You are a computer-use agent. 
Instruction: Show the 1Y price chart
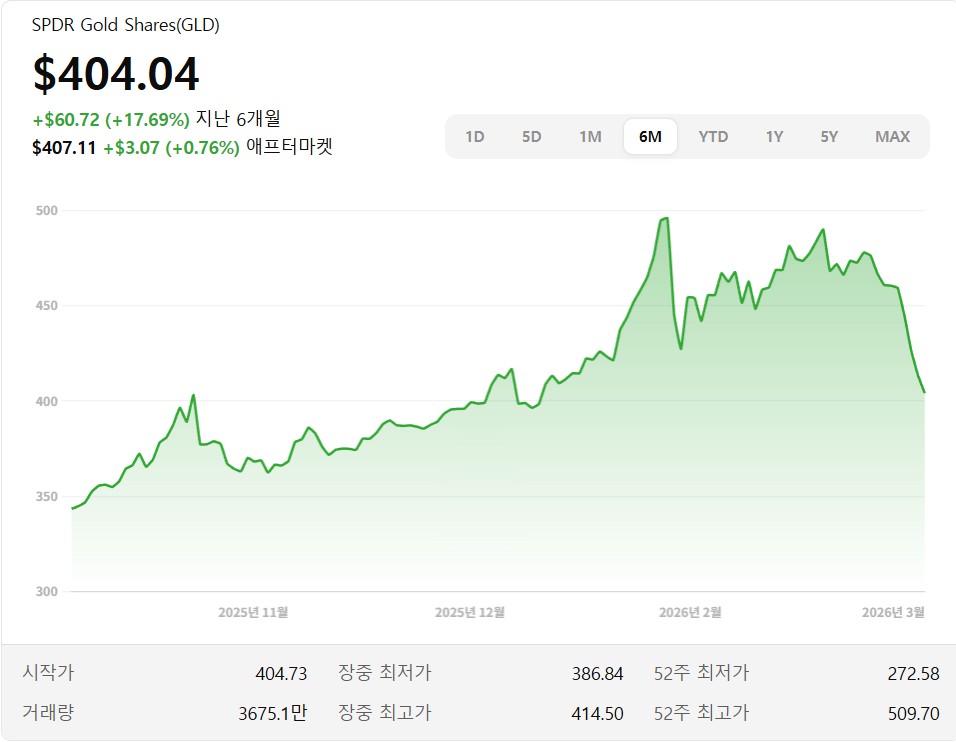coord(774,137)
